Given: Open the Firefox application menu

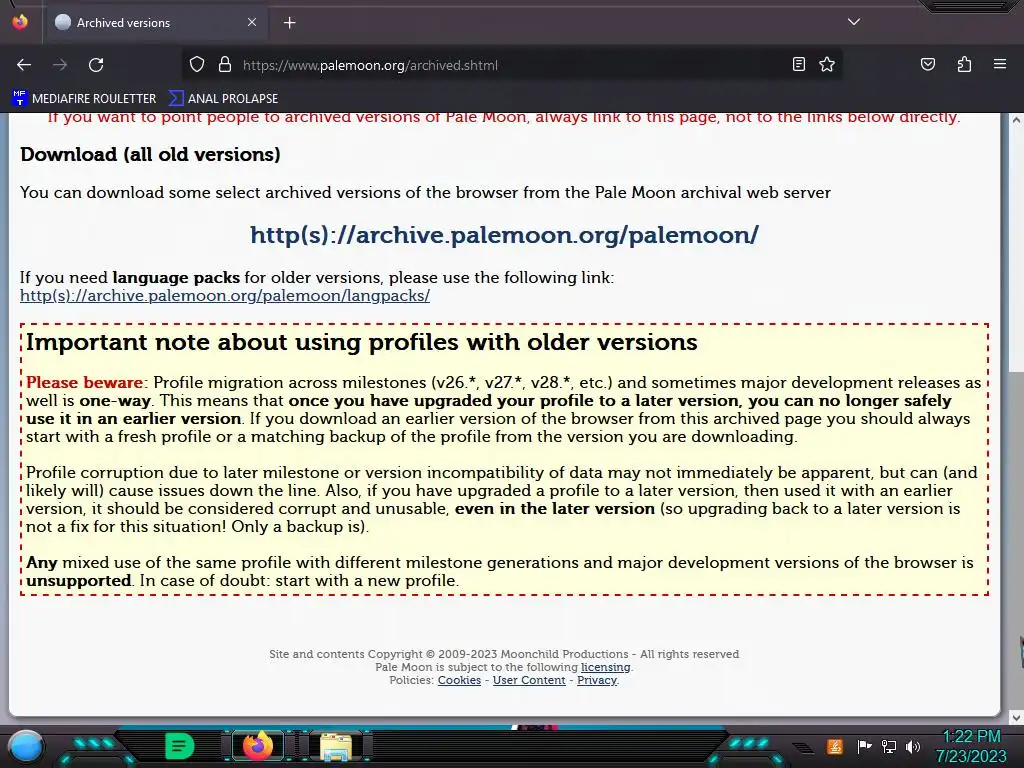Looking at the screenshot, I should 1000,64.
